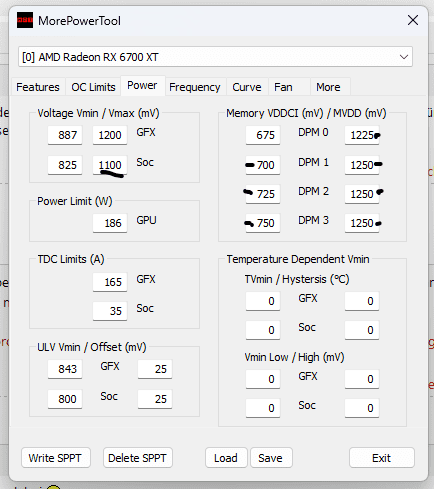Click the GFX Vmax field showing 1200
434x489 pixels.
click(x=110, y=135)
